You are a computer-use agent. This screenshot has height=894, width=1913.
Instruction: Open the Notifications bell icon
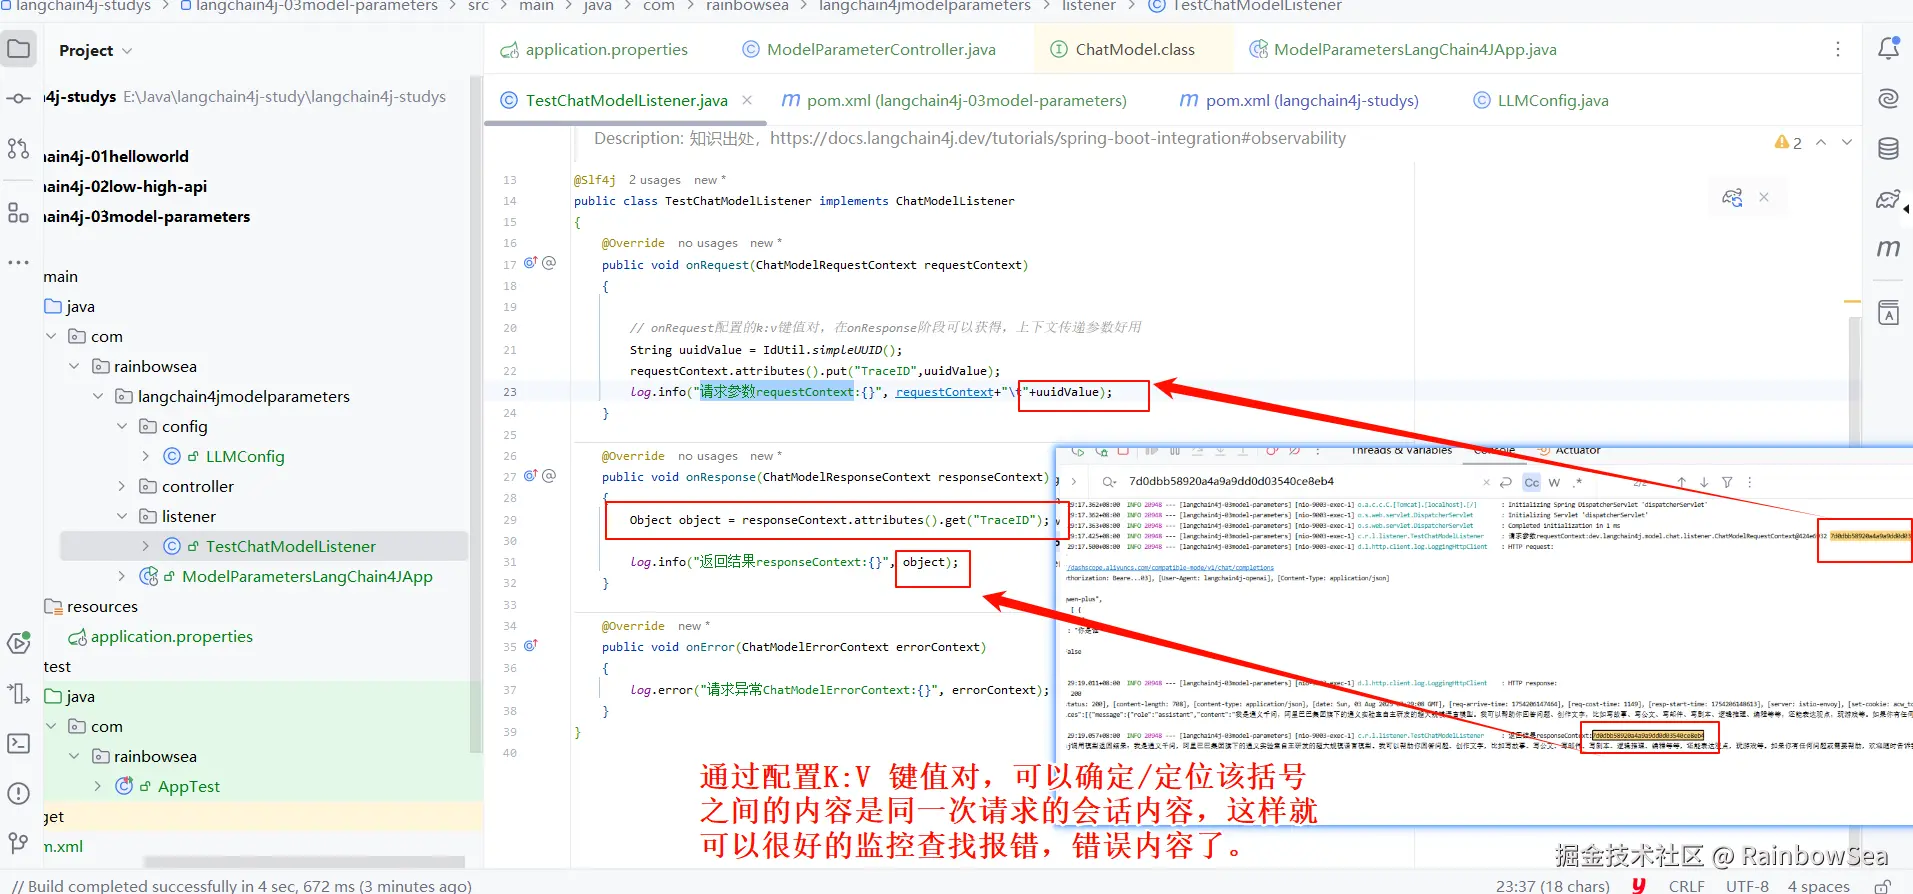pyautogui.click(x=1888, y=48)
